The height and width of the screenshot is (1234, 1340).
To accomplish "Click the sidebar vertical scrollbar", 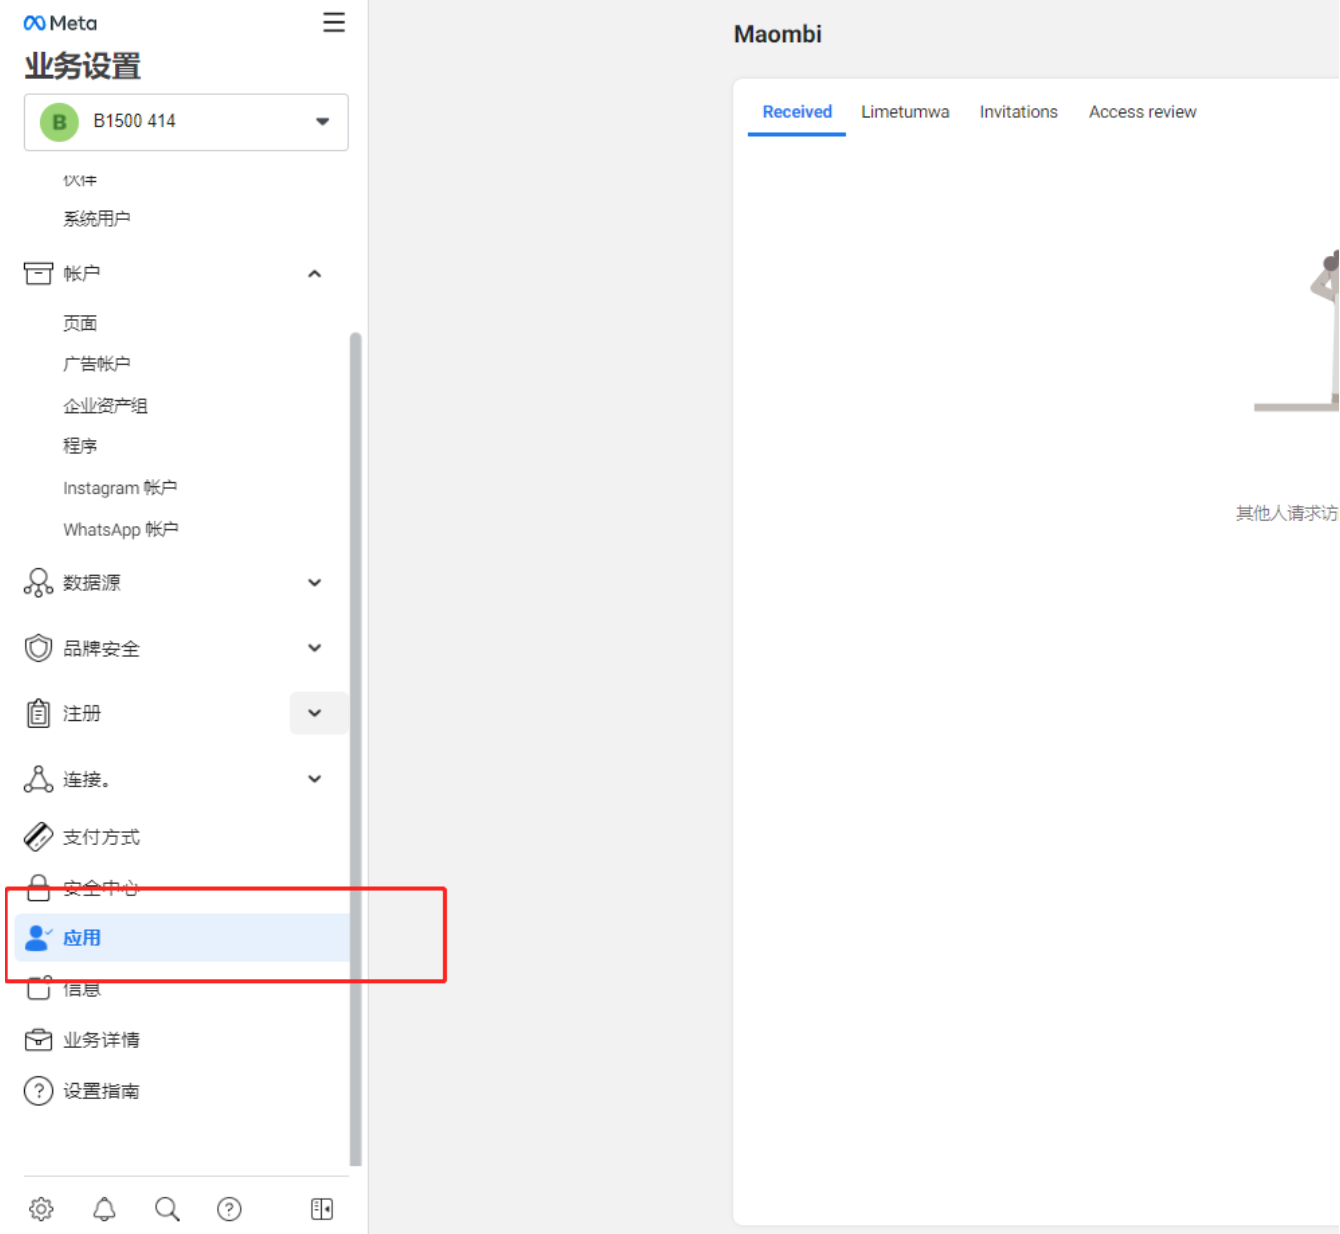I will (355, 748).
